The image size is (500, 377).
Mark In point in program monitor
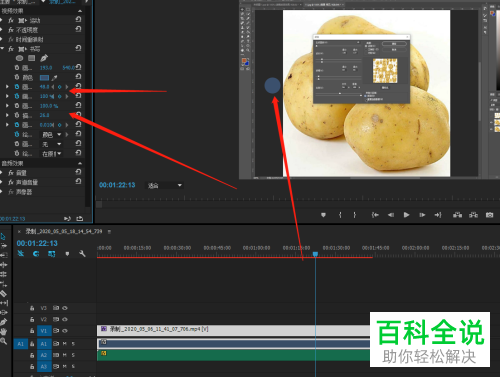(340, 215)
